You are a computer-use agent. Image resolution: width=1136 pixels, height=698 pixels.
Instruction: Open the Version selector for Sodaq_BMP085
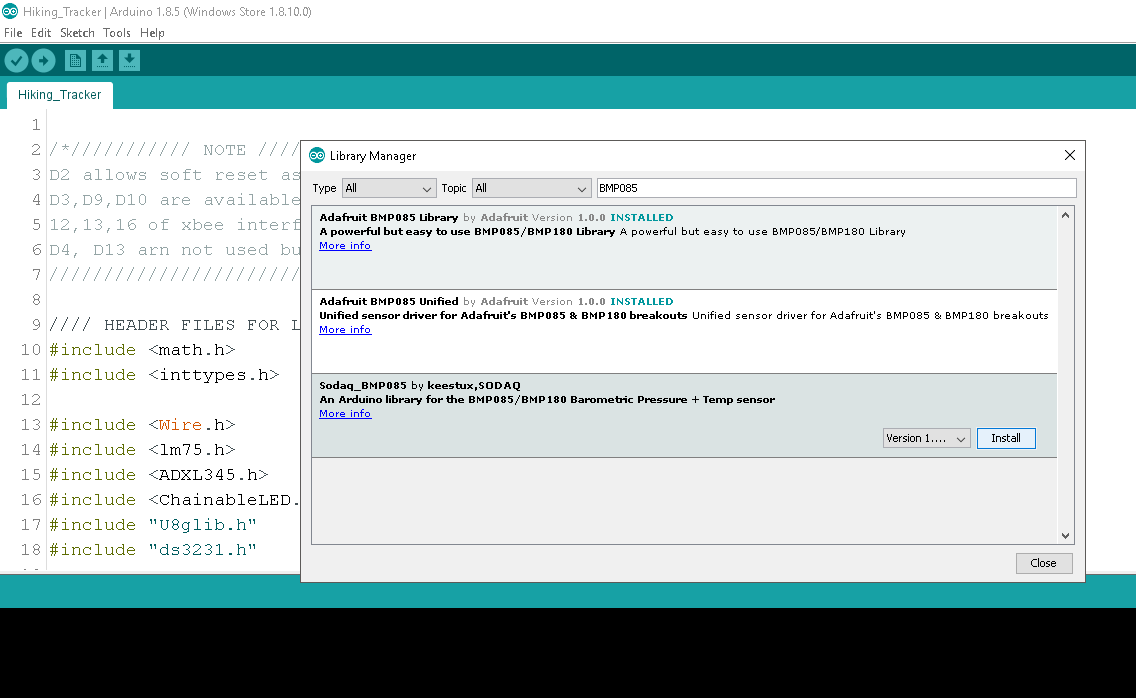pyautogui.click(x=926, y=438)
